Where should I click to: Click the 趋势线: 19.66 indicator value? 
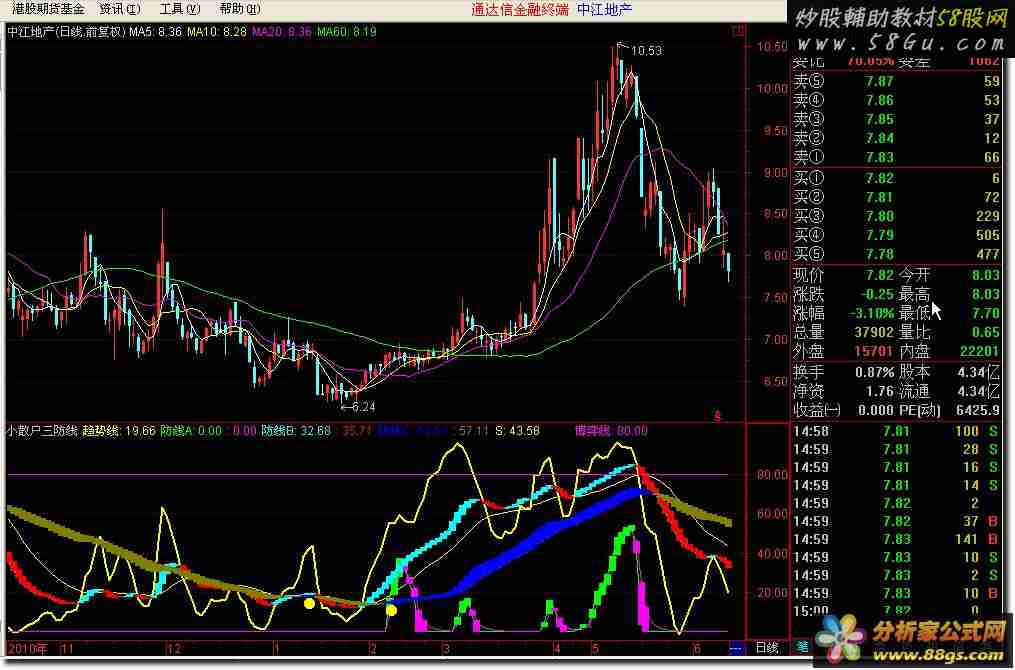pyautogui.click(x=118, y=430)
